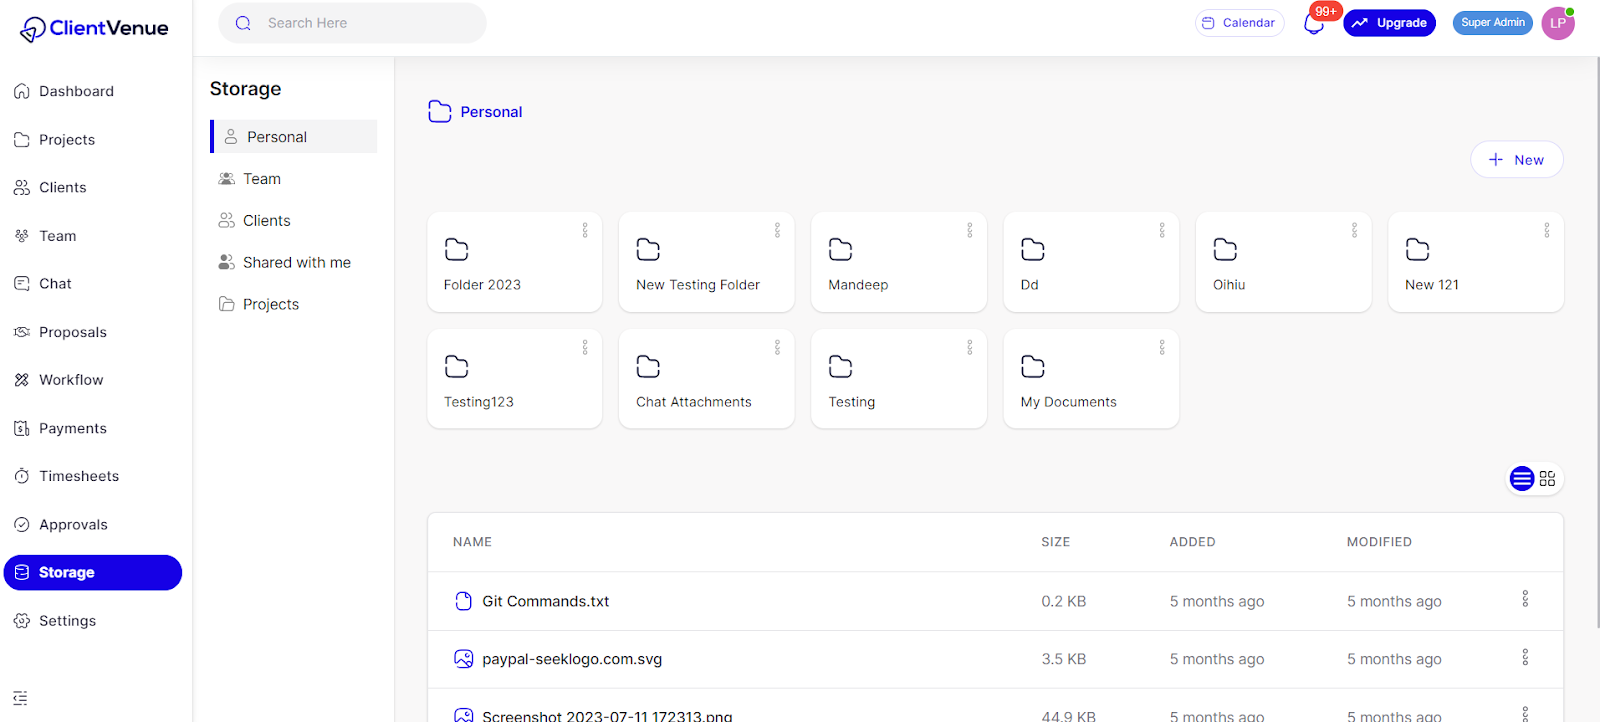
Task: Open the paypal-seeklogo.com.svg image file
Action: pos(571,659)
